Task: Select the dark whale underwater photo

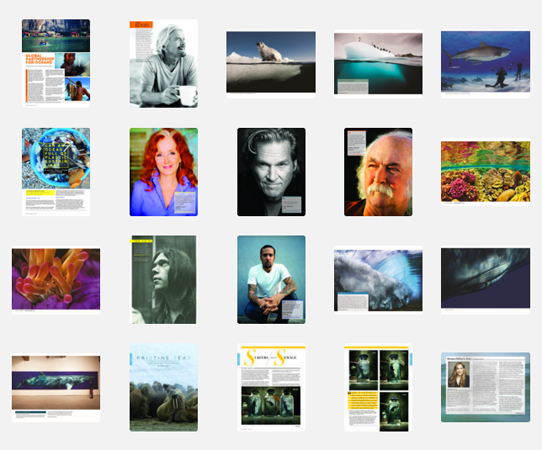Action: point(485,280)
